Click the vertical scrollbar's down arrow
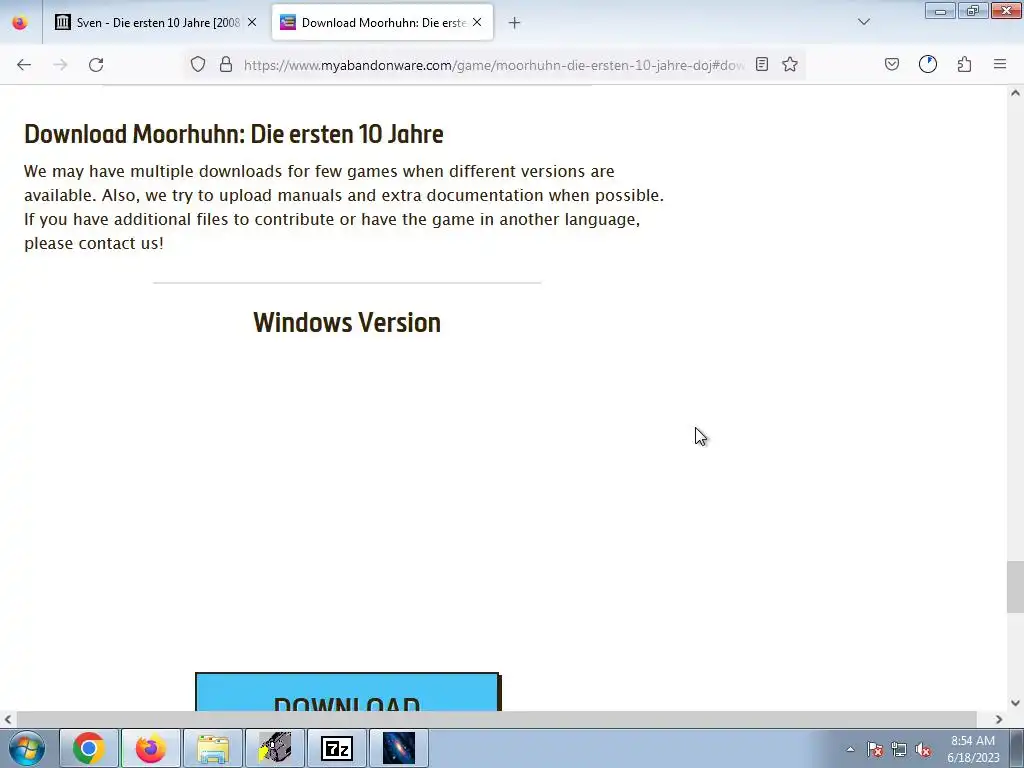The width and height of the screenshot is (1024, 768). (x=1015, y=703)
